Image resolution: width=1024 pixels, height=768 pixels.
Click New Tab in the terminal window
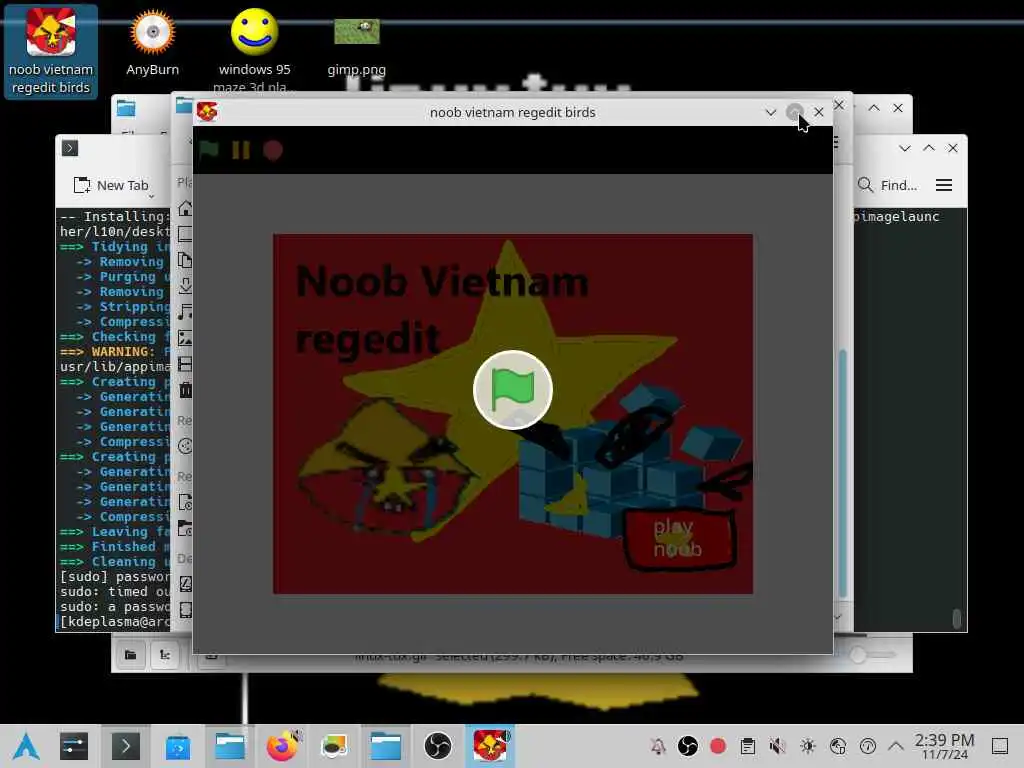tap(111, 185)
